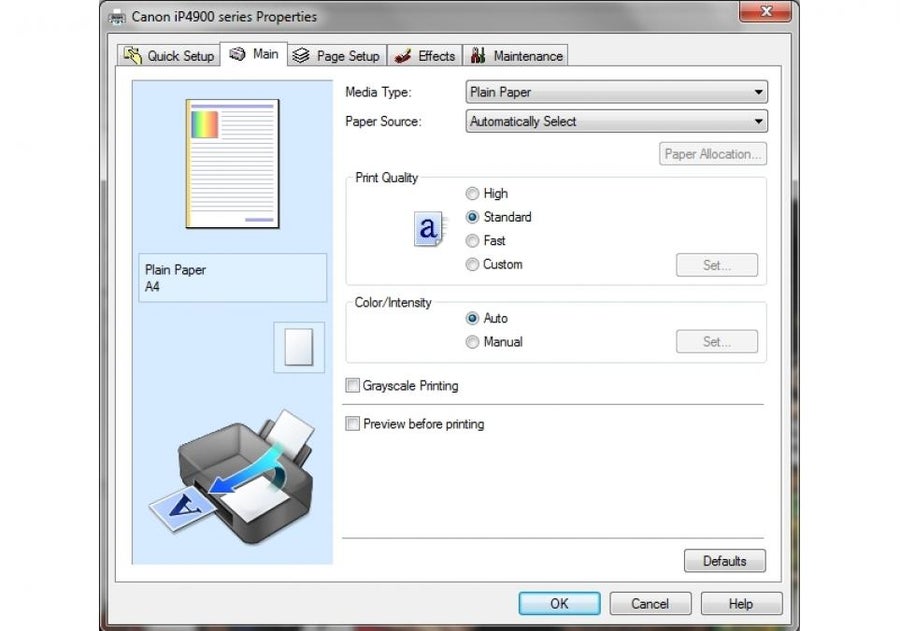Click the Effects tab brush icon
Screen dimensions: 900x631
[403, 56]
